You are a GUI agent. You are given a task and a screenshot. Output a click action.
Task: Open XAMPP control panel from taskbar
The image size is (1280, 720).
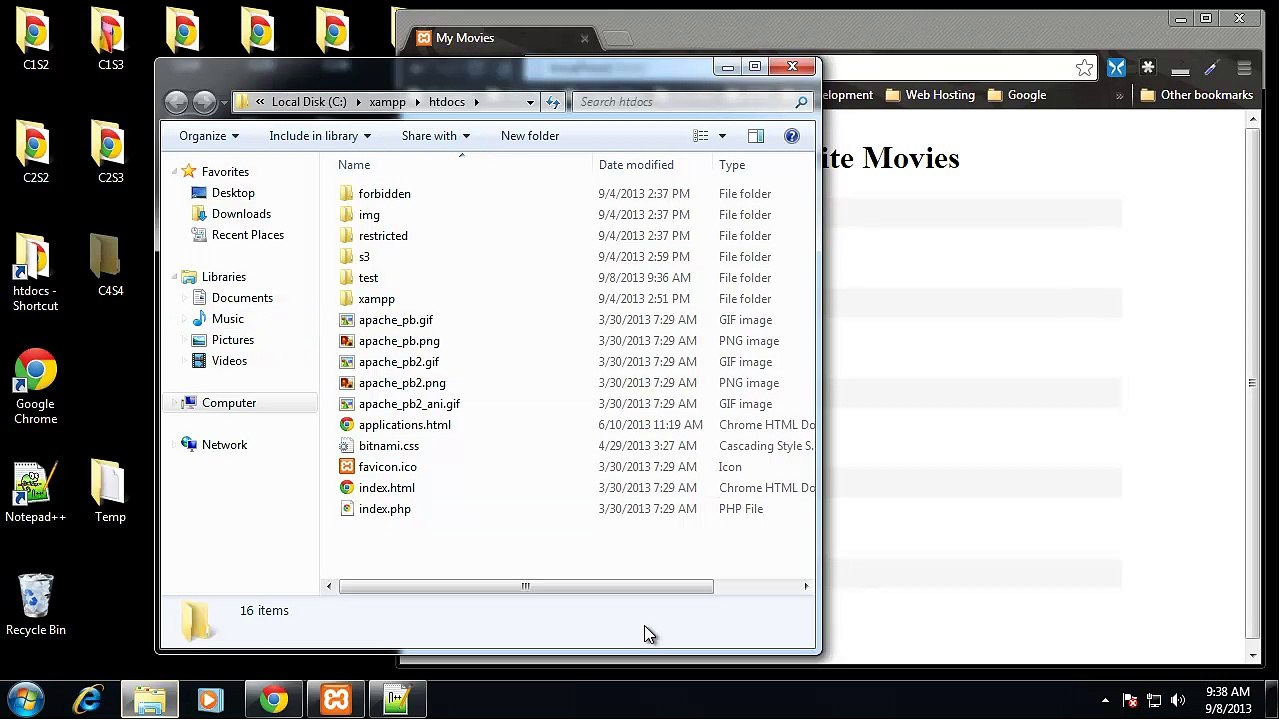(x=336, y=699)
